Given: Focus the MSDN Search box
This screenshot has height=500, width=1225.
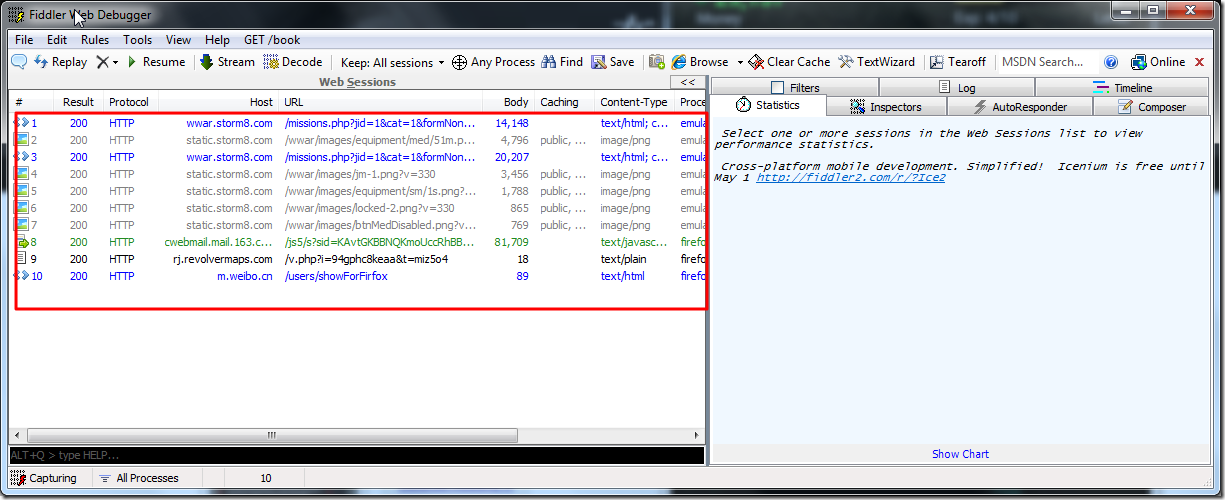Looking at the screenshot, I should tap(1046, 62).
